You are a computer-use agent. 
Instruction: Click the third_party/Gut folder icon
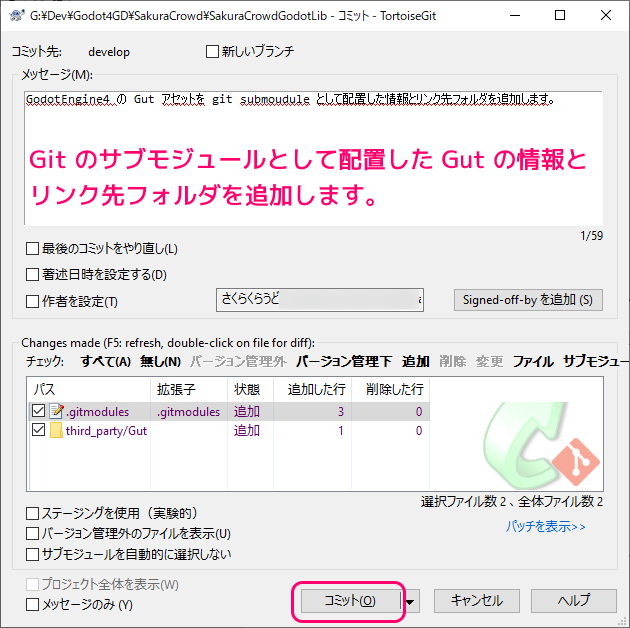pyautogui.click(x=56, y=430)
